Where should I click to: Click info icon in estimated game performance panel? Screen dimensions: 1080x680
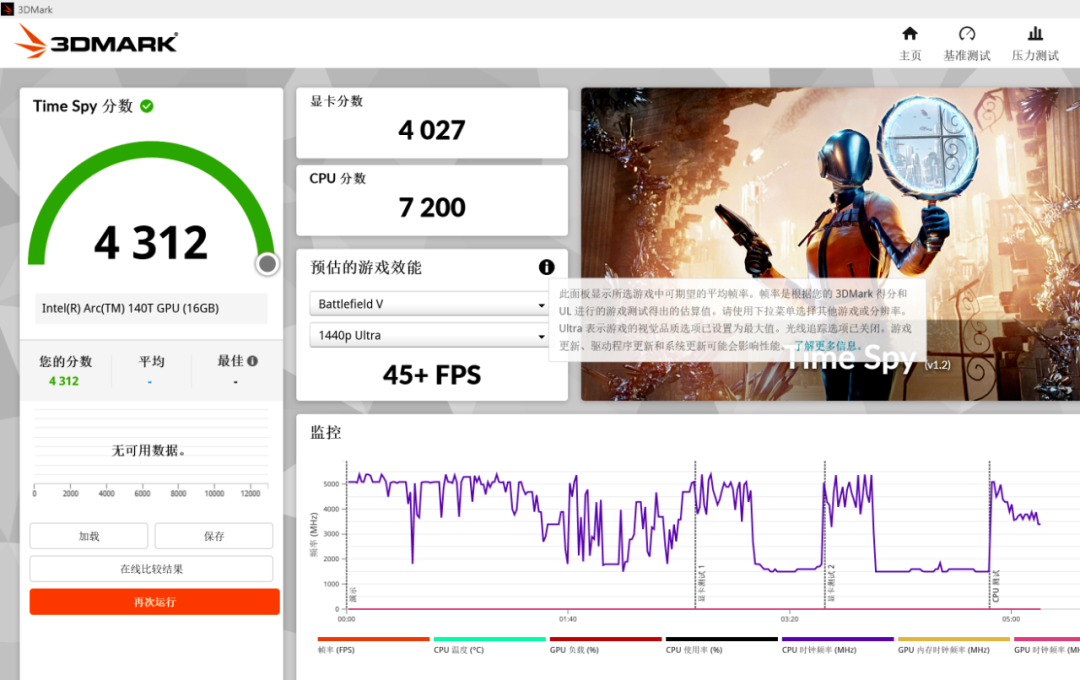(546, 267)
